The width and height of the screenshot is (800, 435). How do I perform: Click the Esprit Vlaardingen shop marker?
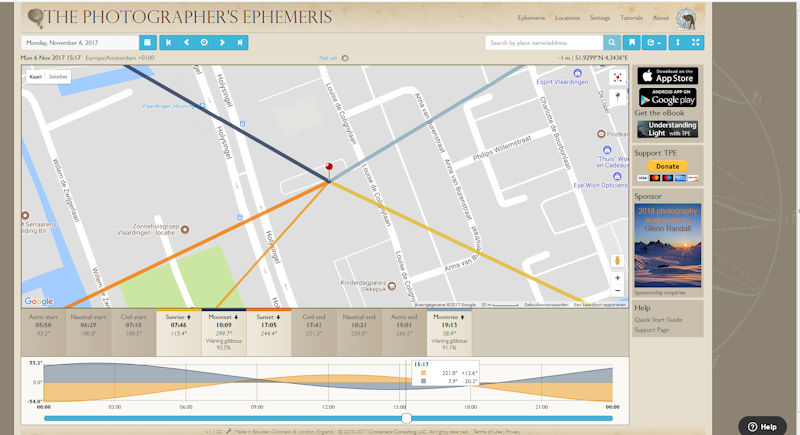point(577,73)
